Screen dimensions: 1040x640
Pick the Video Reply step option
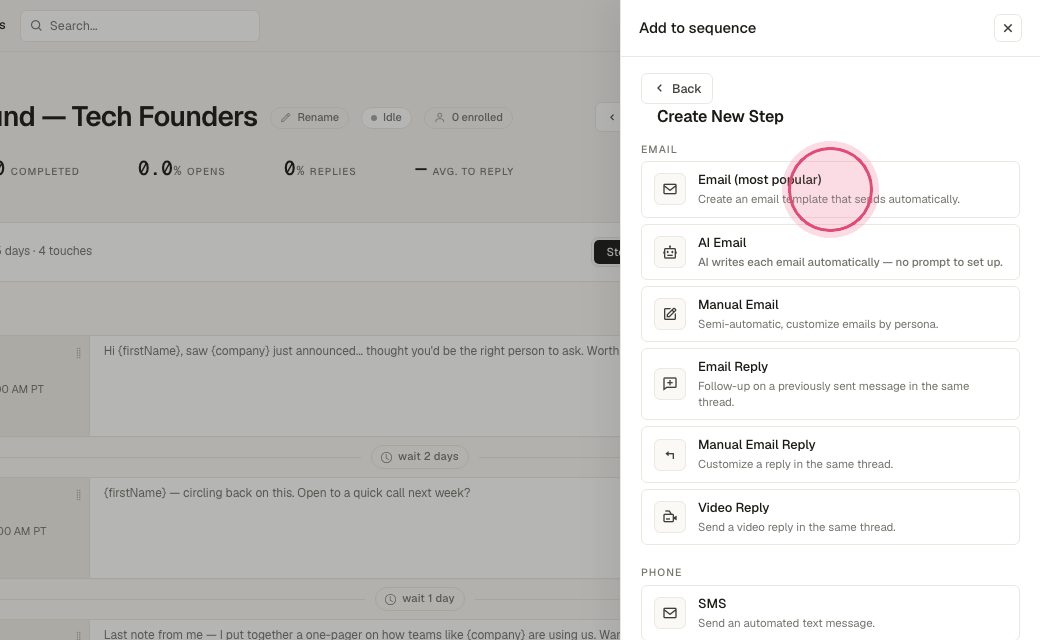click(x=830, y=517)
